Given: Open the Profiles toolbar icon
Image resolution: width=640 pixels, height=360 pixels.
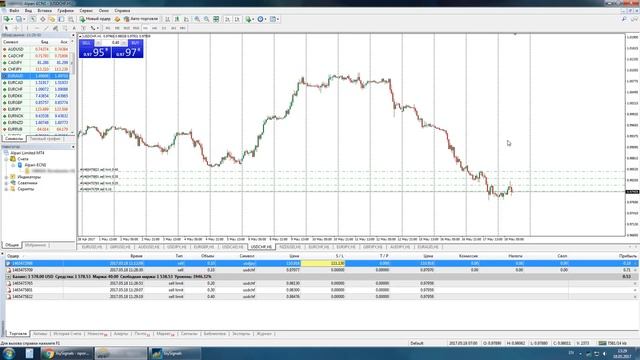Looking at the screenshot, I should point(19,19).
